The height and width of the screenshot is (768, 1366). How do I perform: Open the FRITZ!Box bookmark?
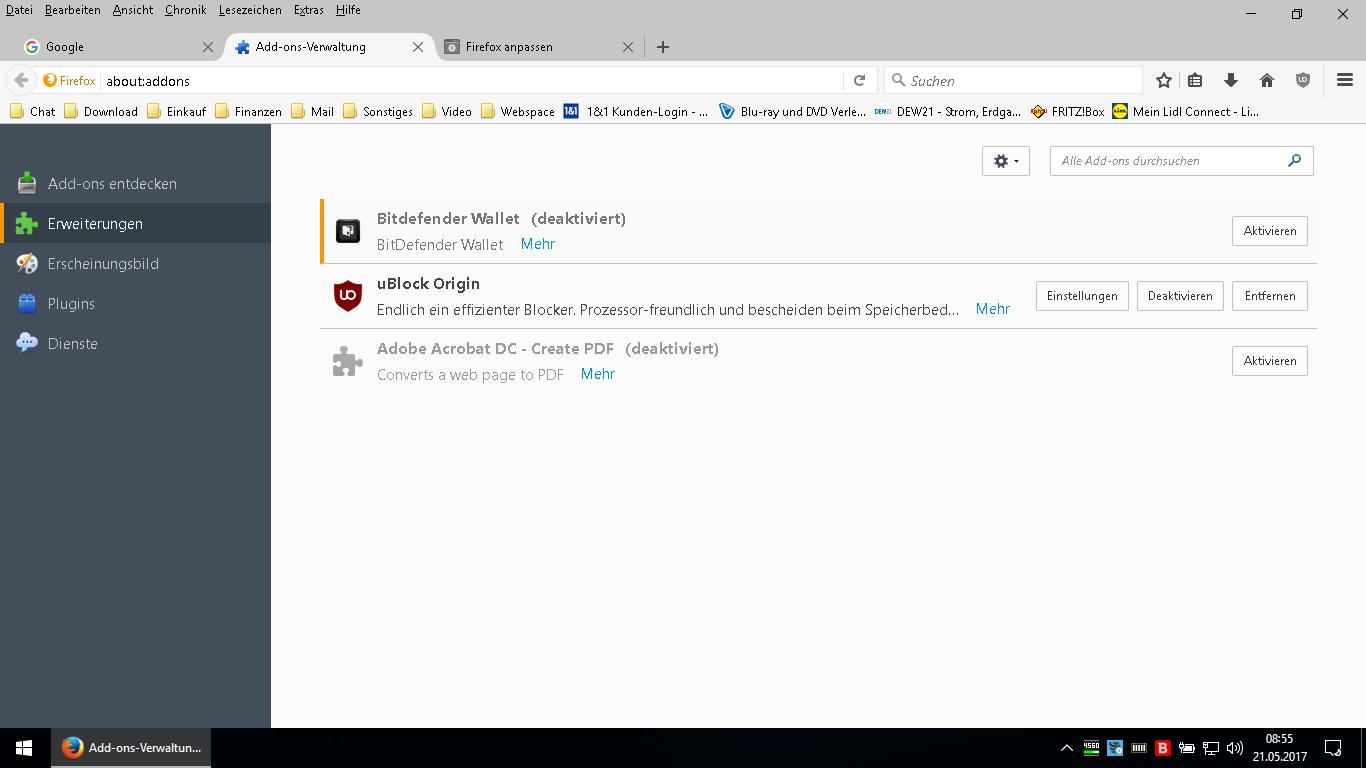[x=1068, y=112]
